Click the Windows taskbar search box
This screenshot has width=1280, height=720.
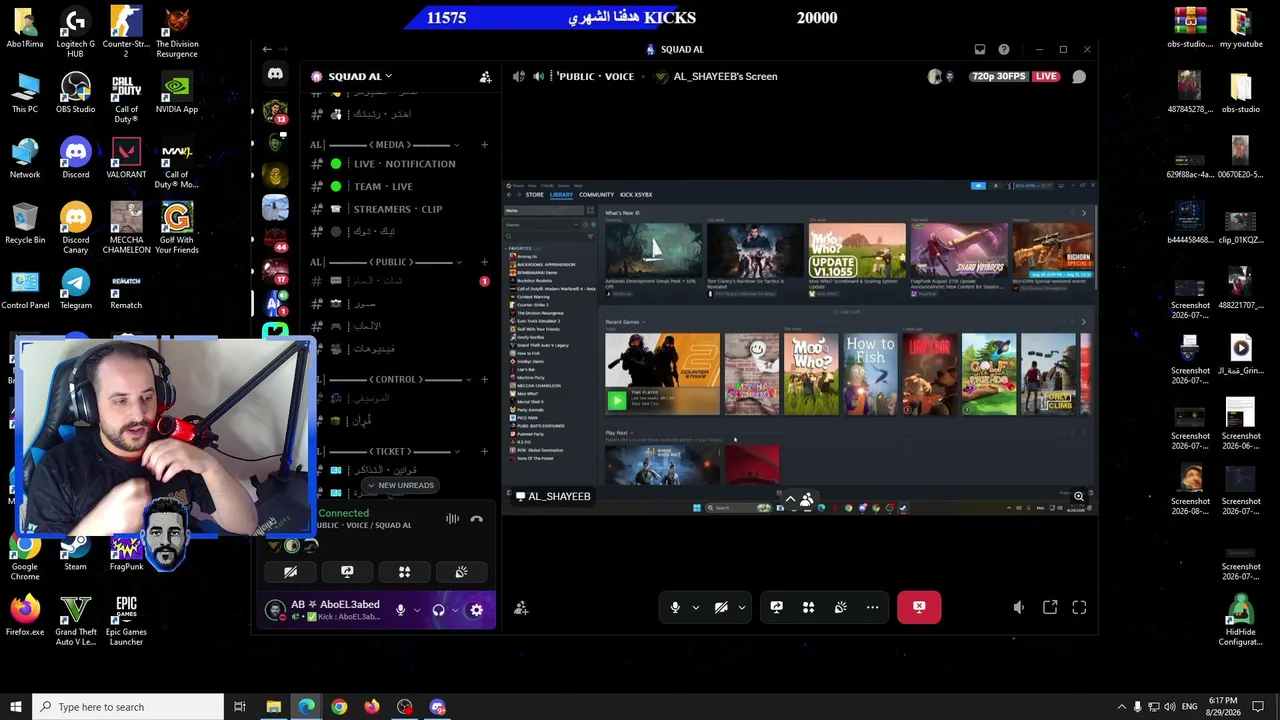tap(127, 707)
